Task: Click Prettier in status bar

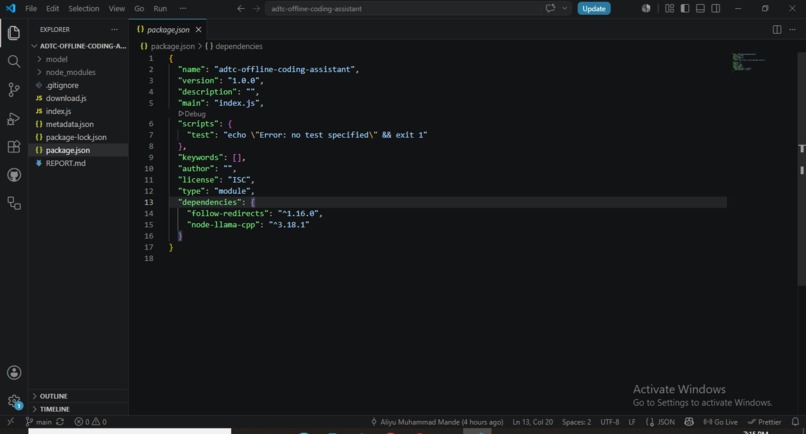Action: pyautogui.click(x=764, y=422)
